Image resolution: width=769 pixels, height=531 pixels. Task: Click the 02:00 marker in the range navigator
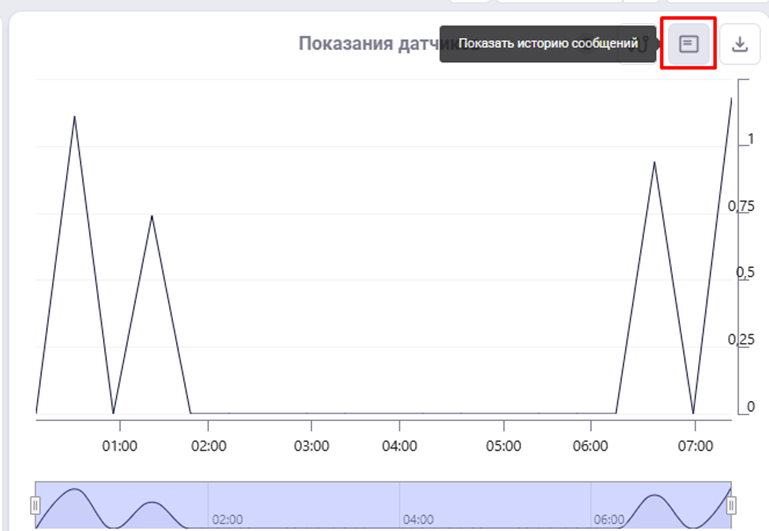[x=227, y=520]
